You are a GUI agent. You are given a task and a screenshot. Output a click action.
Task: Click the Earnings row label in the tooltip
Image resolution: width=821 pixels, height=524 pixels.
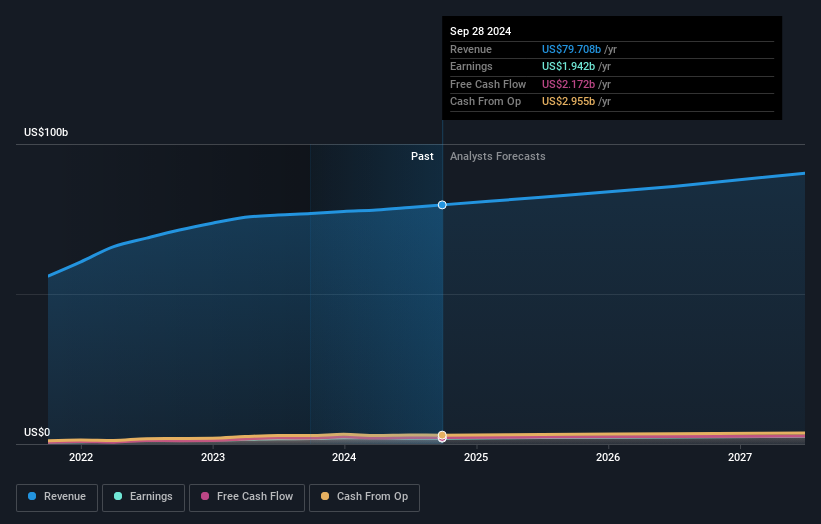pos(471,66)
